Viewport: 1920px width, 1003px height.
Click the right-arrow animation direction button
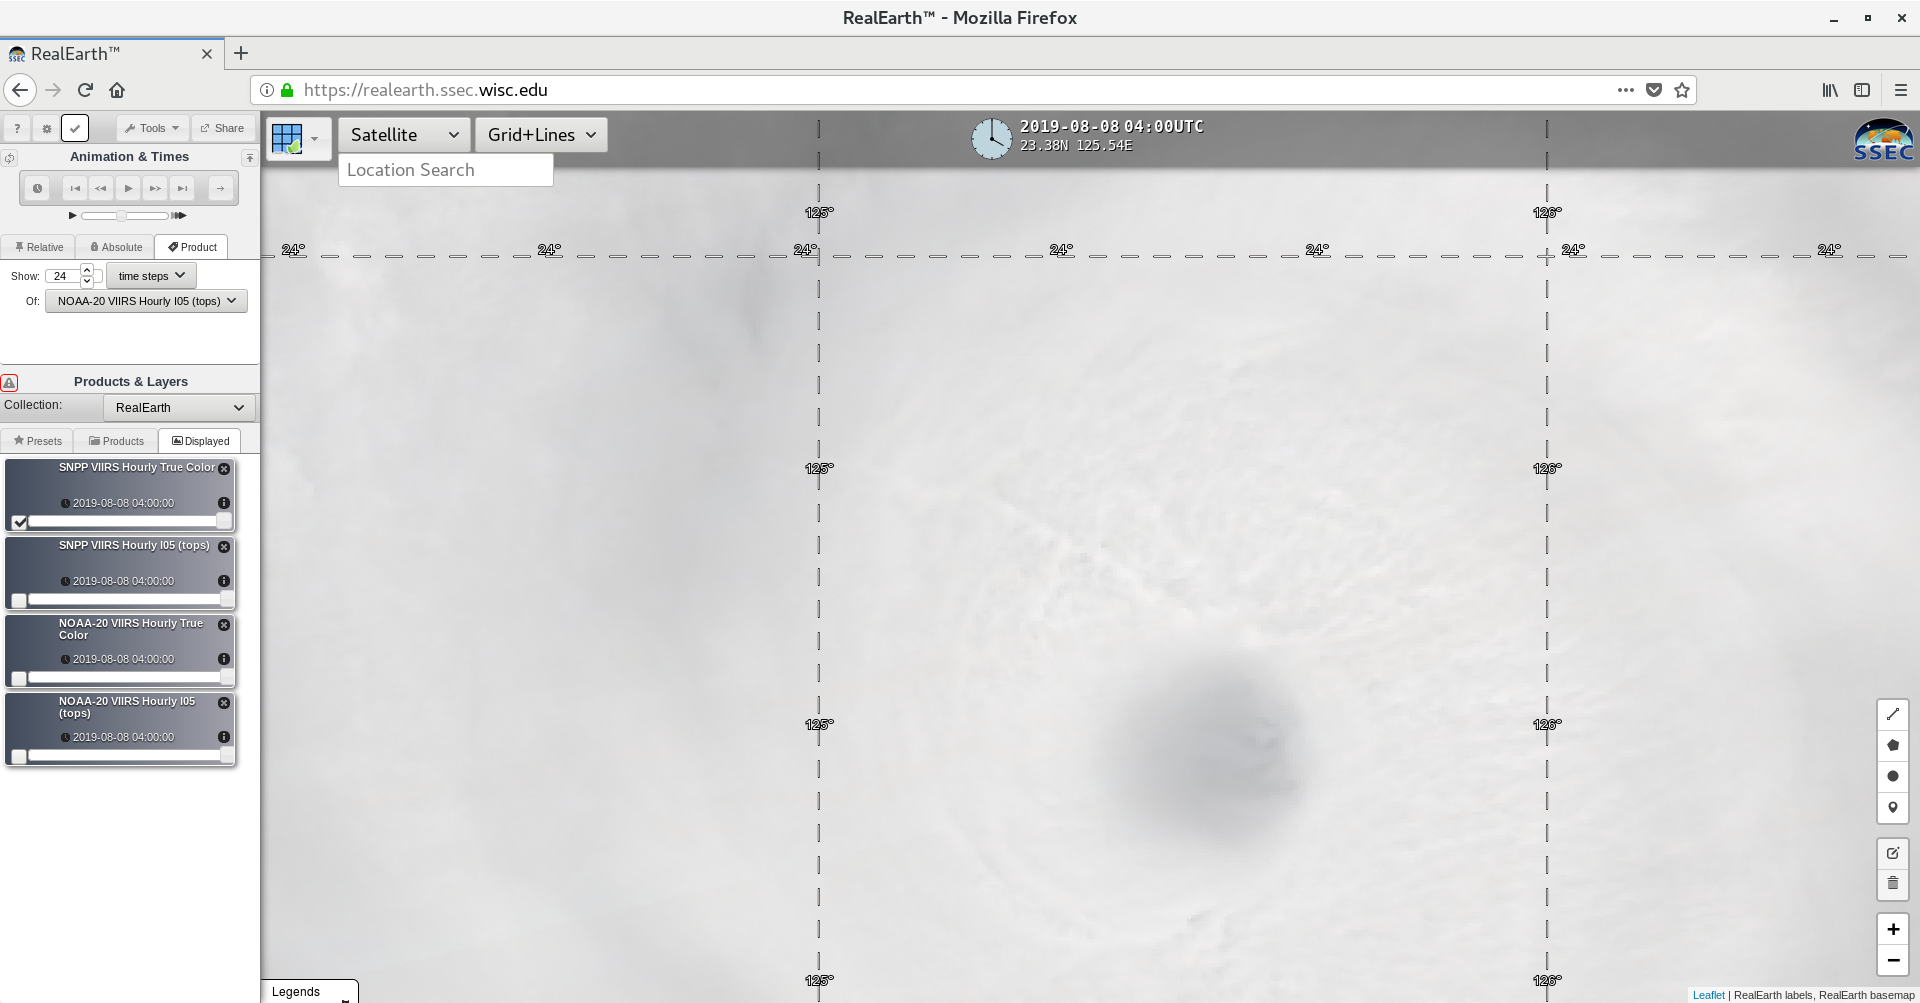point(220,188)
